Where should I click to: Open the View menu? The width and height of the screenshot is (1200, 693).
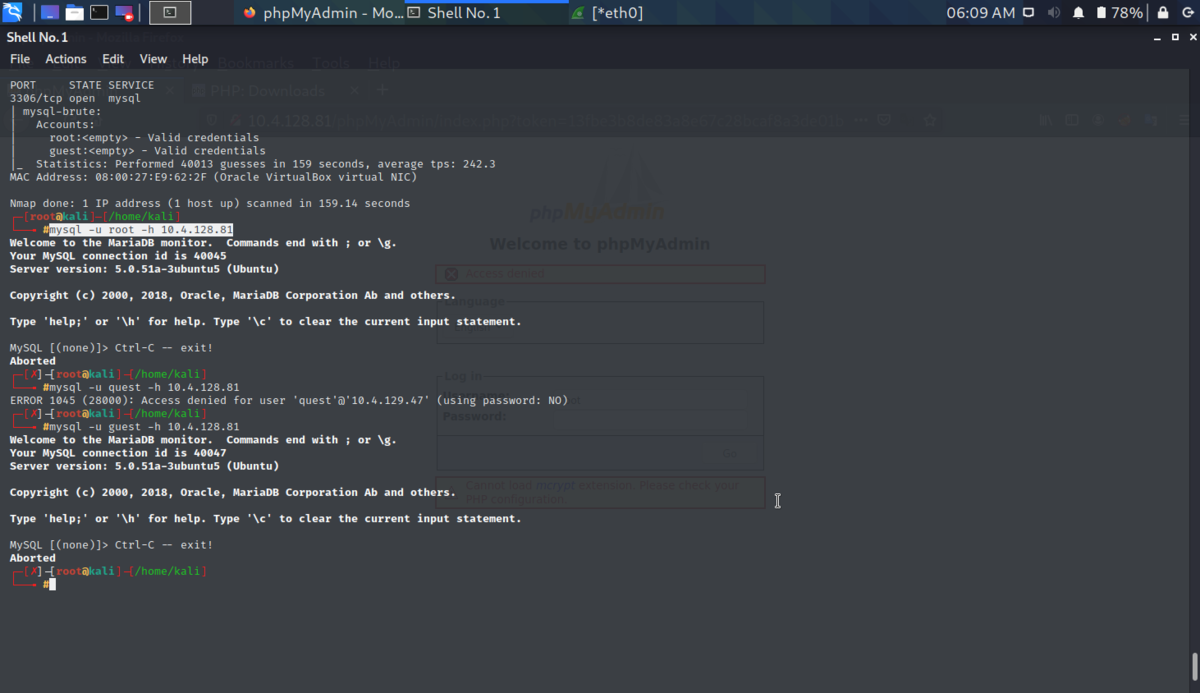click(x=153, y=59)
